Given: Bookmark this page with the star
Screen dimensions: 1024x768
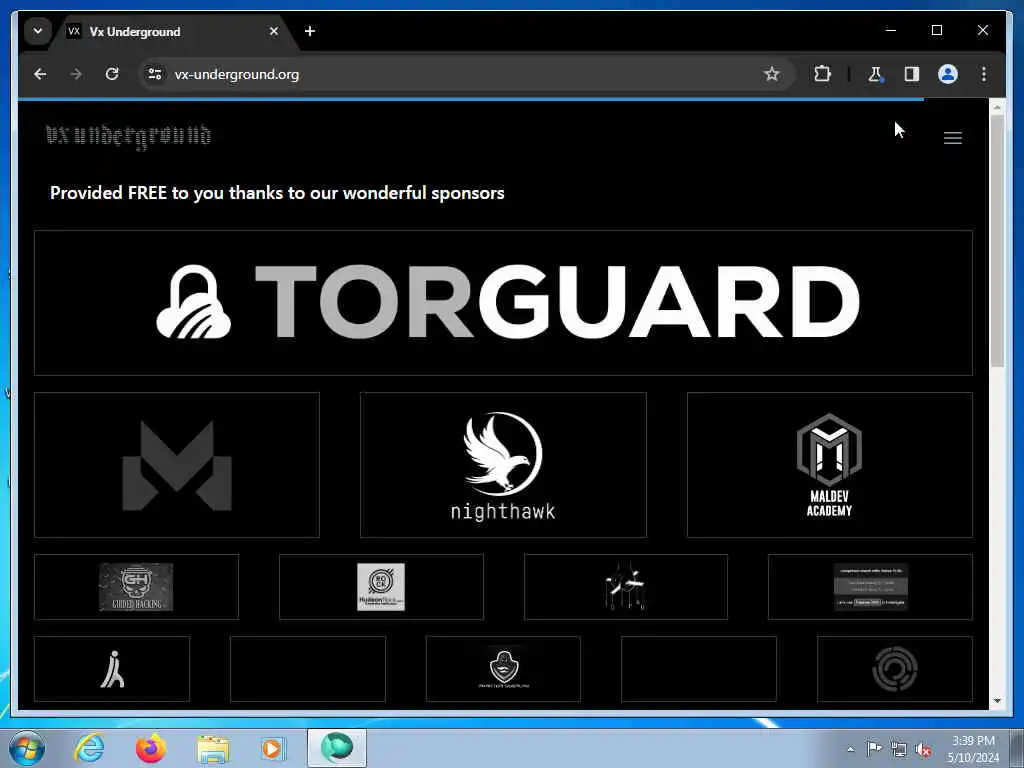Looking at the screenshot, I should tap(771, 74).
